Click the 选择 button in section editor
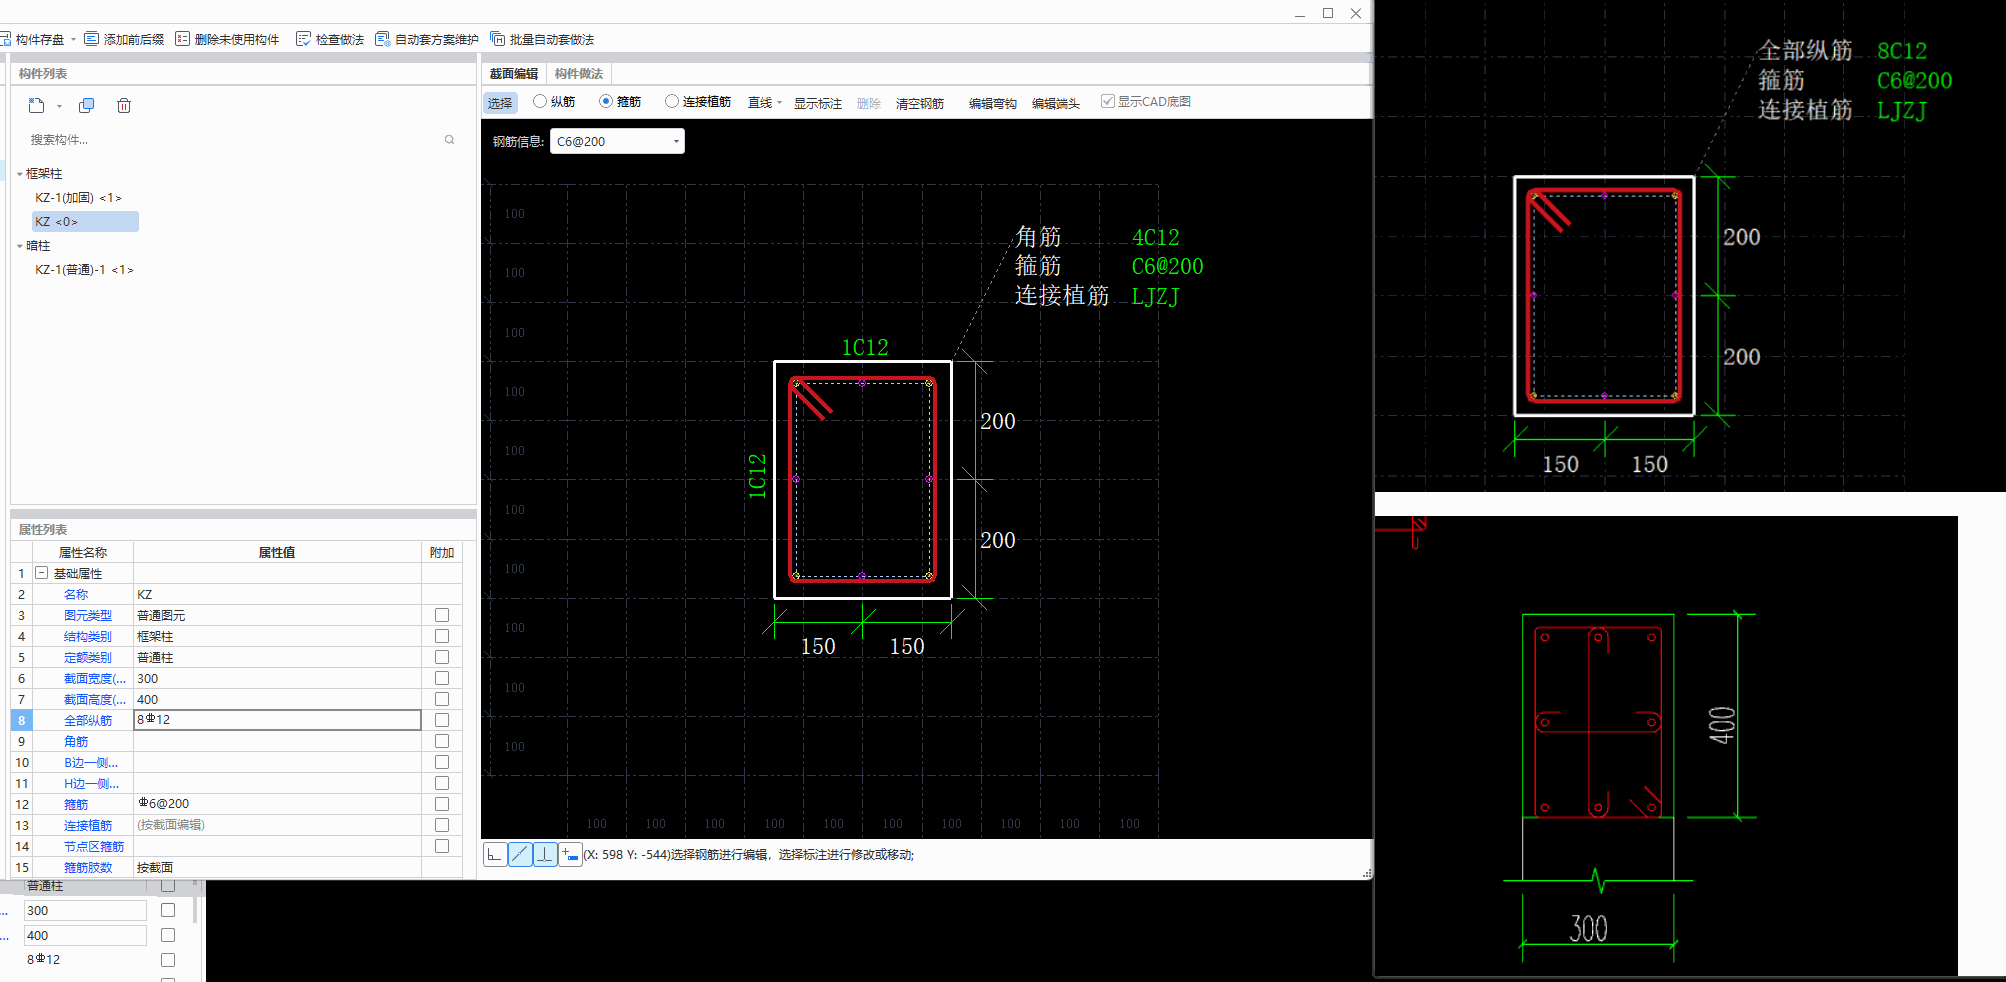The image size is (2006, 982). [500, 103]
